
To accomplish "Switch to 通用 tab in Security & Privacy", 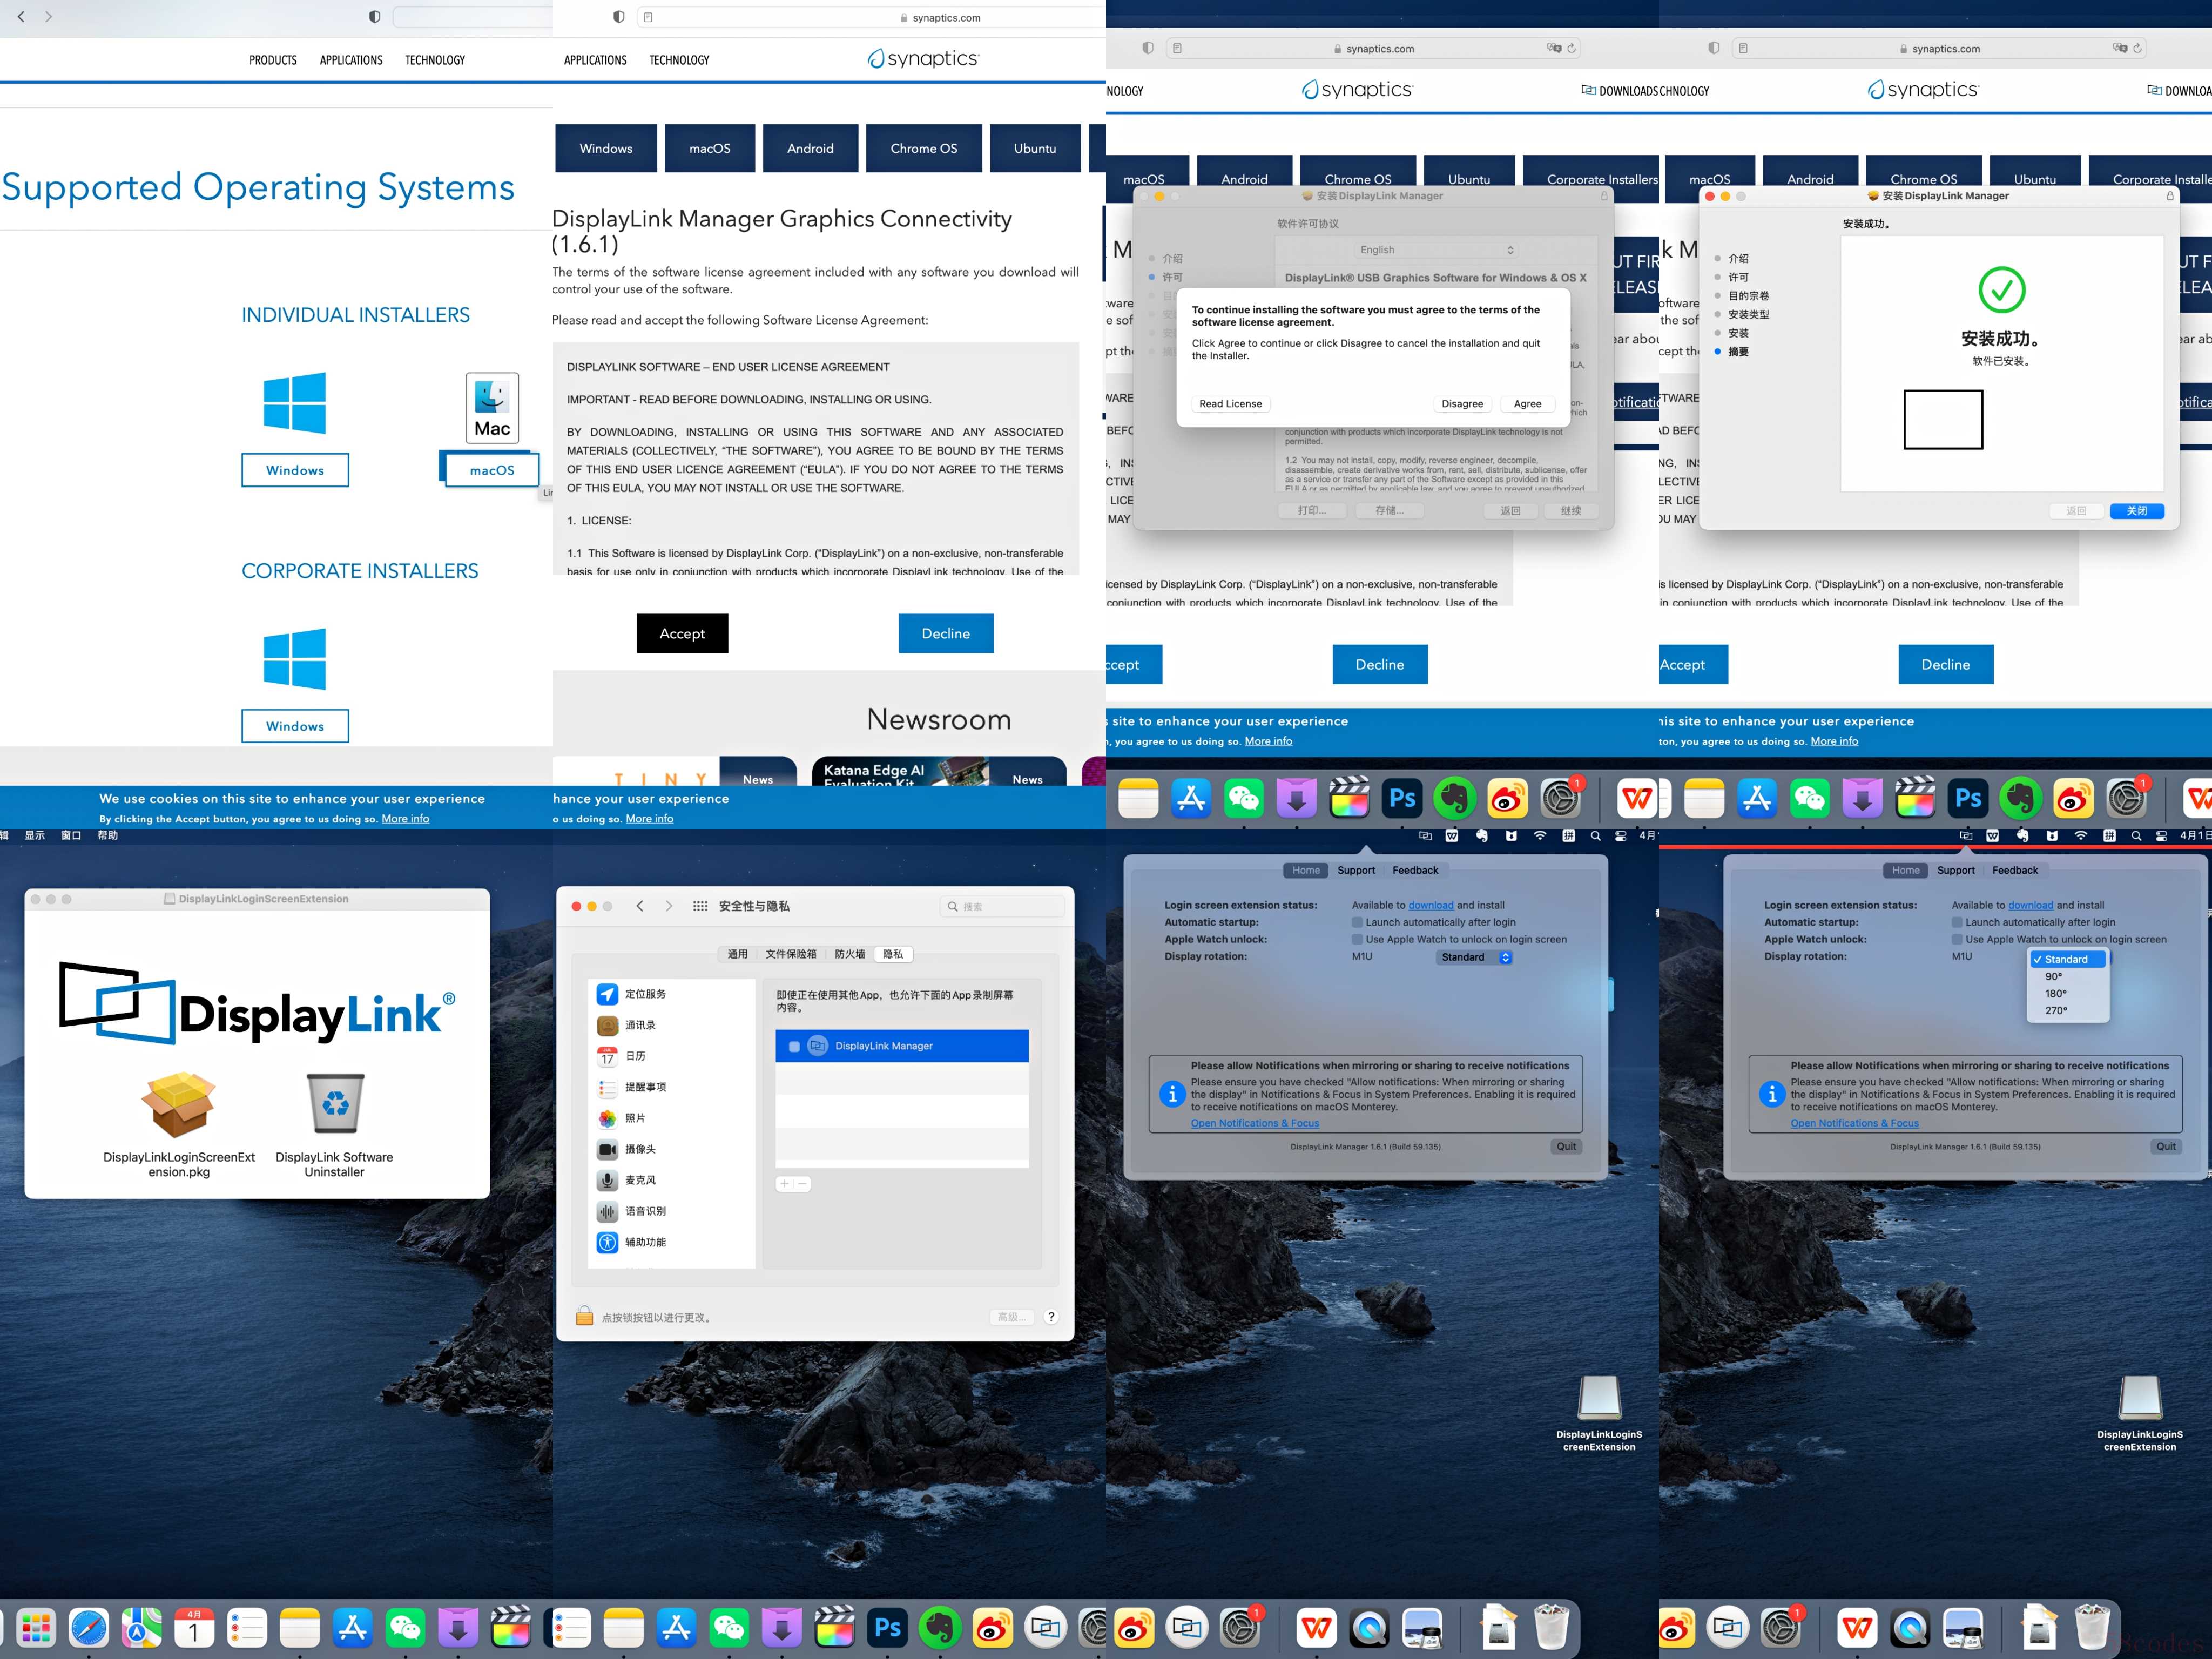I will [x=737, y=954].
